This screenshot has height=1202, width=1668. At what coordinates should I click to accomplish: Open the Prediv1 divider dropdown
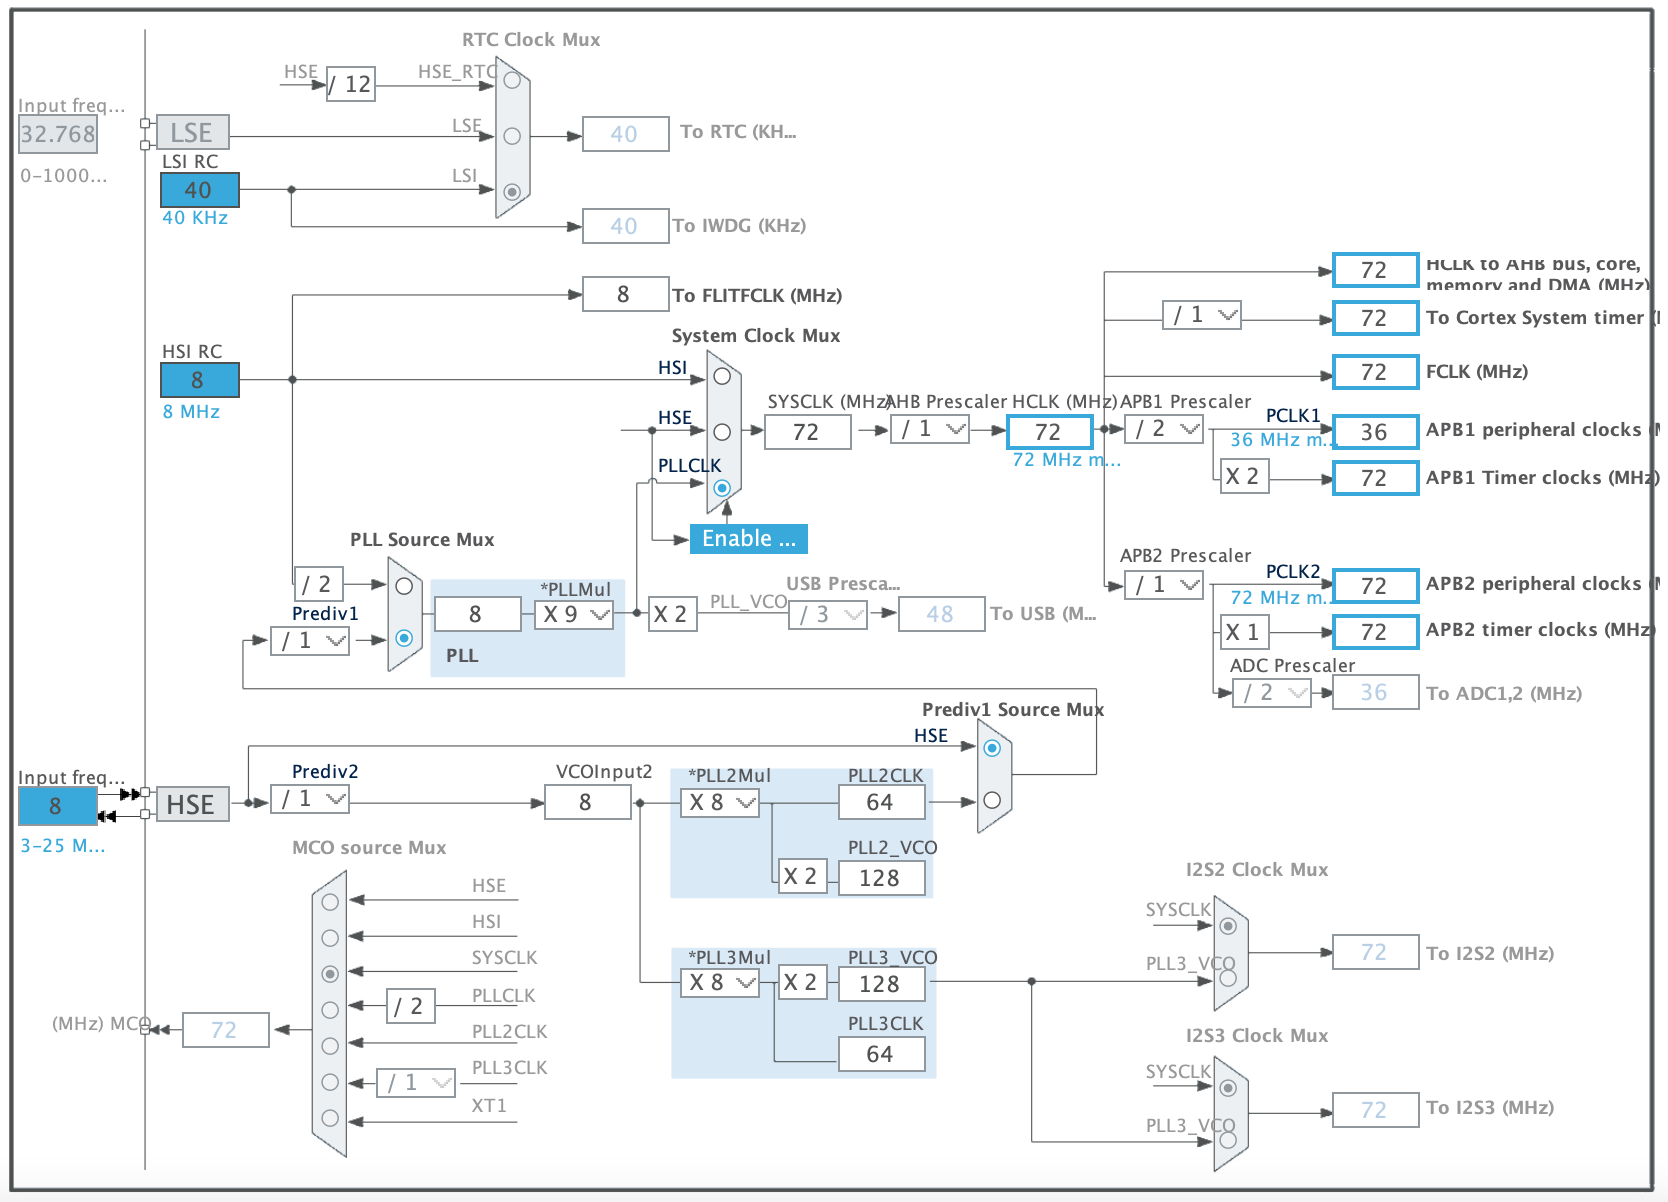(310, 641)
